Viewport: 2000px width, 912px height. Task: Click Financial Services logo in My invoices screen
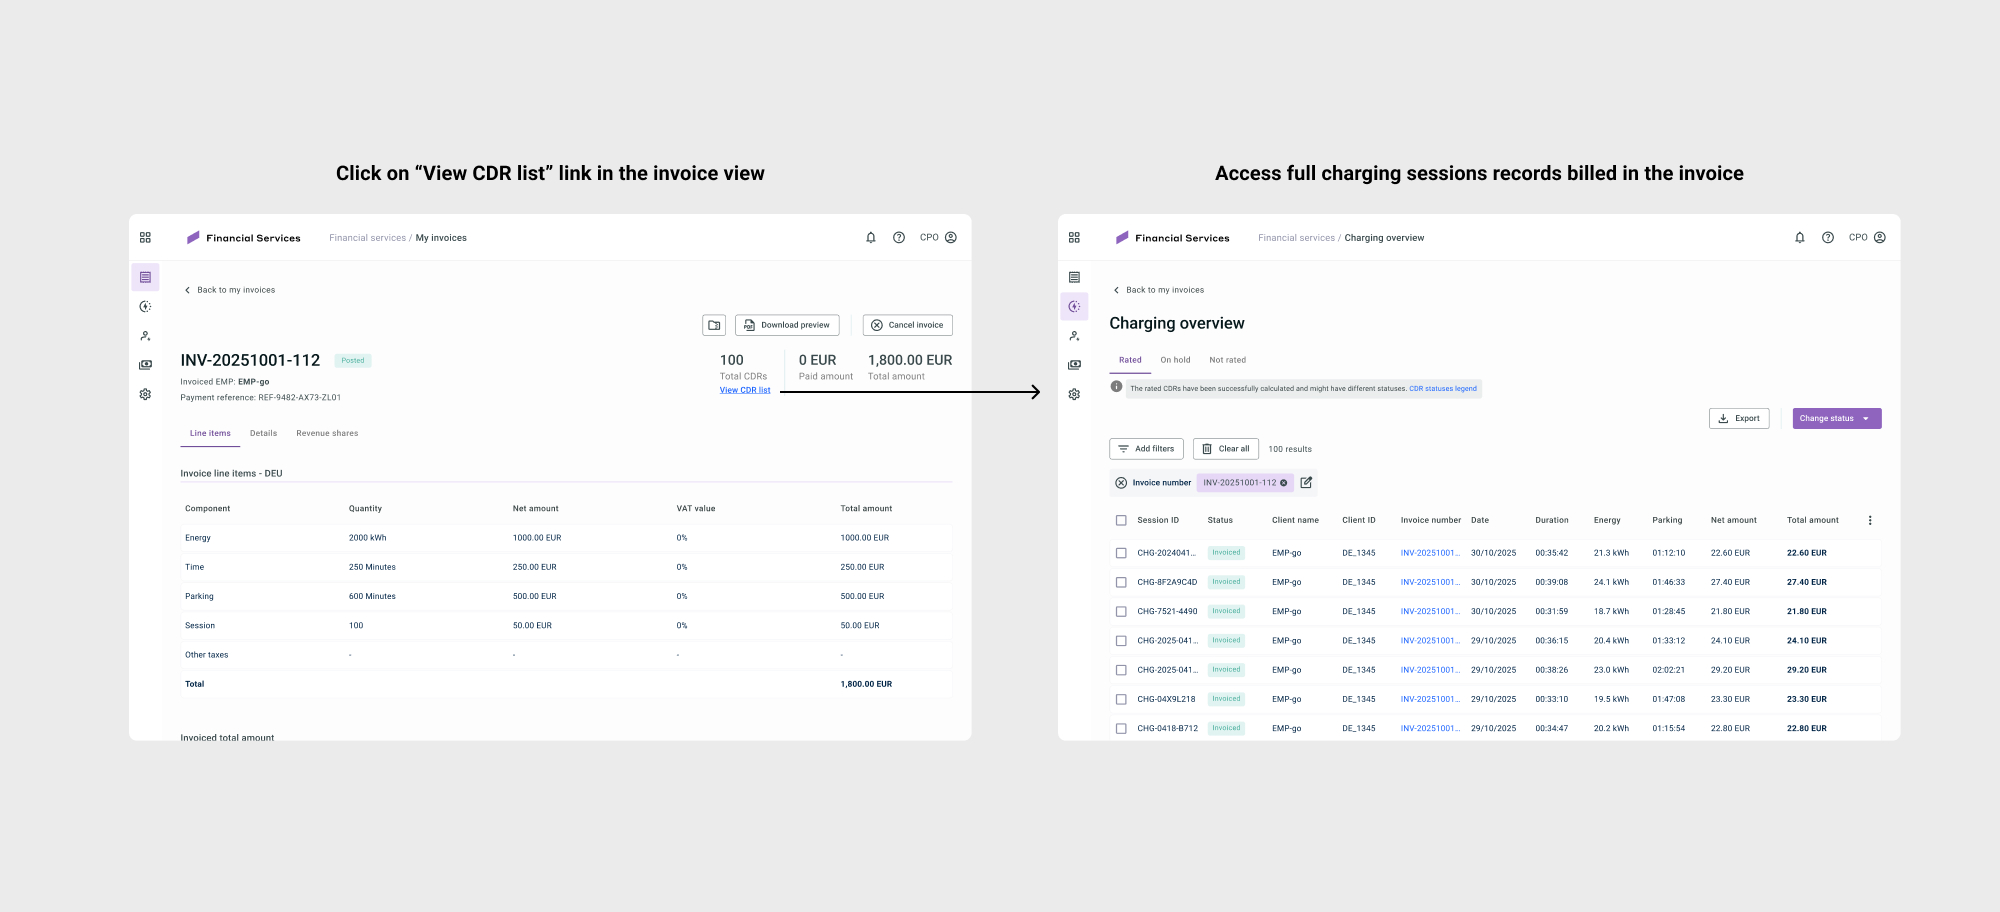tap(243, 238)
